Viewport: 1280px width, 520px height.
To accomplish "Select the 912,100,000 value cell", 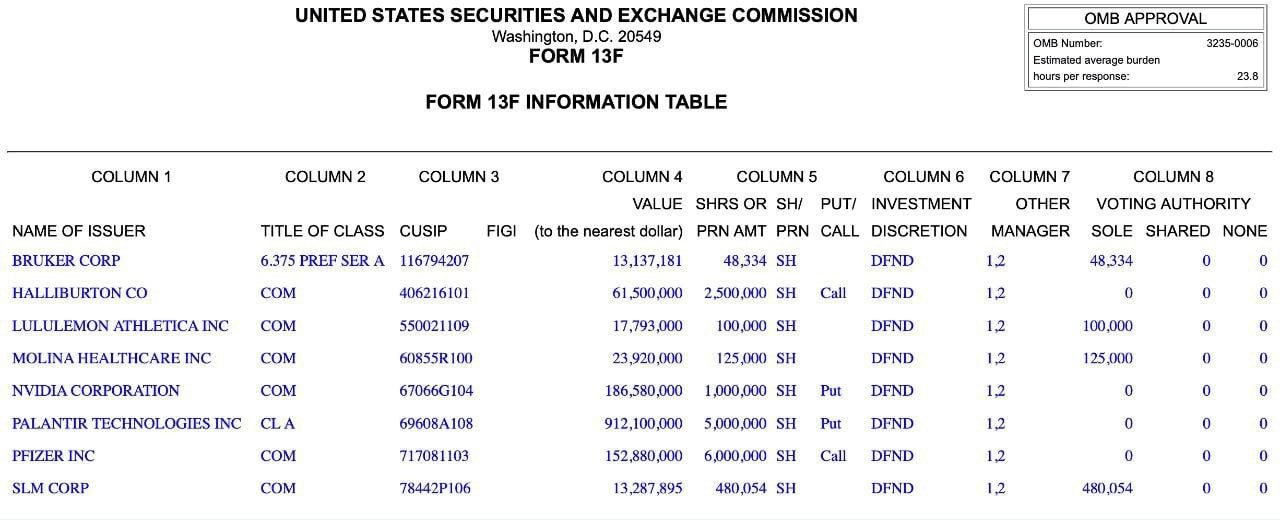I will tap(643, 423).
